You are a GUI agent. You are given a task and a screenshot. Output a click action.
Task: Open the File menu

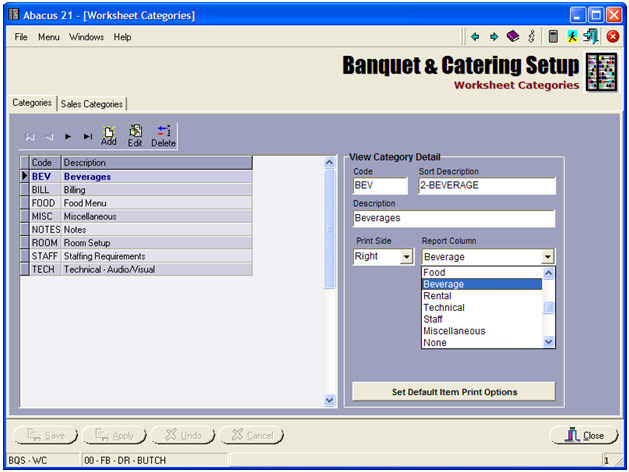tap(21, 37)
